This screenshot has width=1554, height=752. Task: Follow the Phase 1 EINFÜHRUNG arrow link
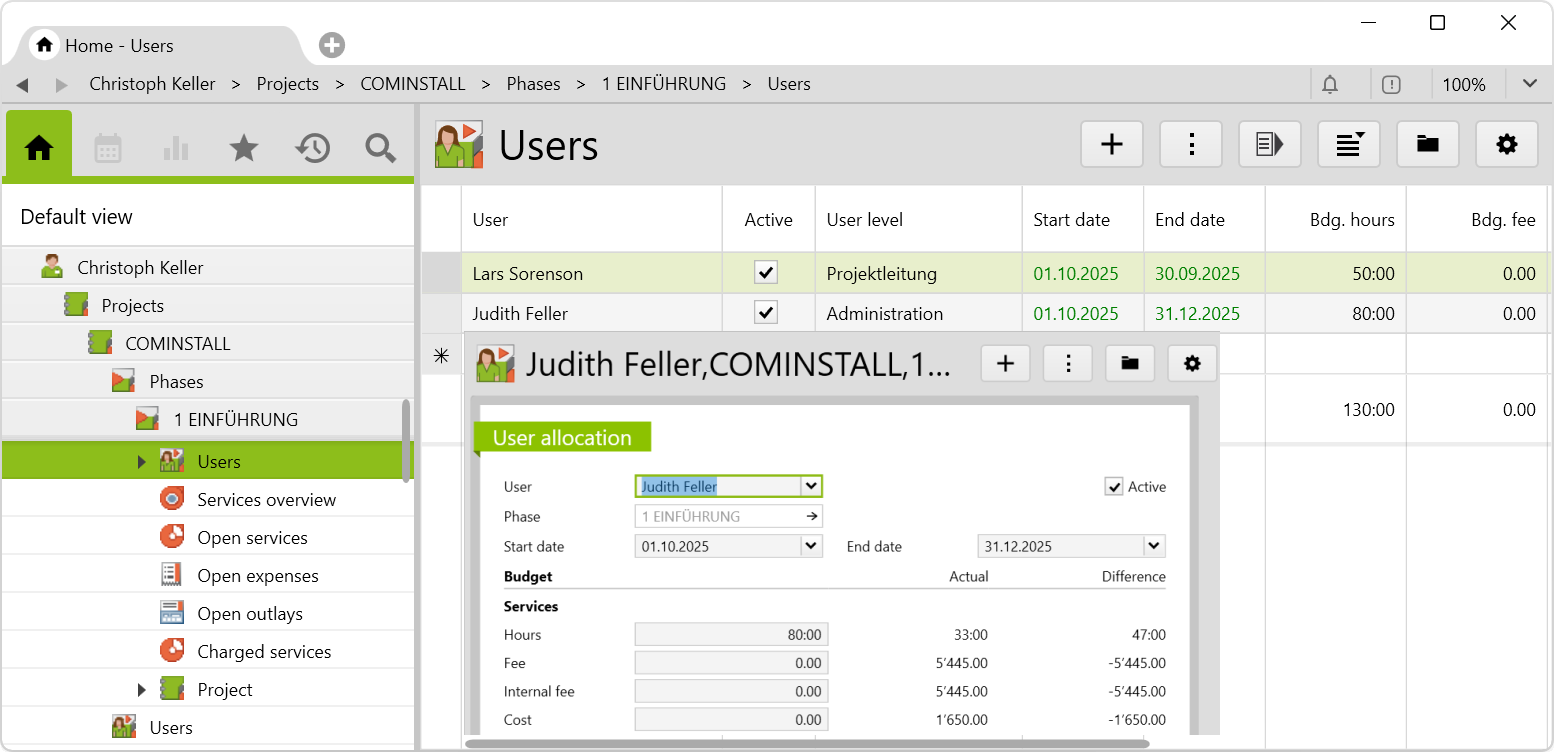(x=813, y=517)
